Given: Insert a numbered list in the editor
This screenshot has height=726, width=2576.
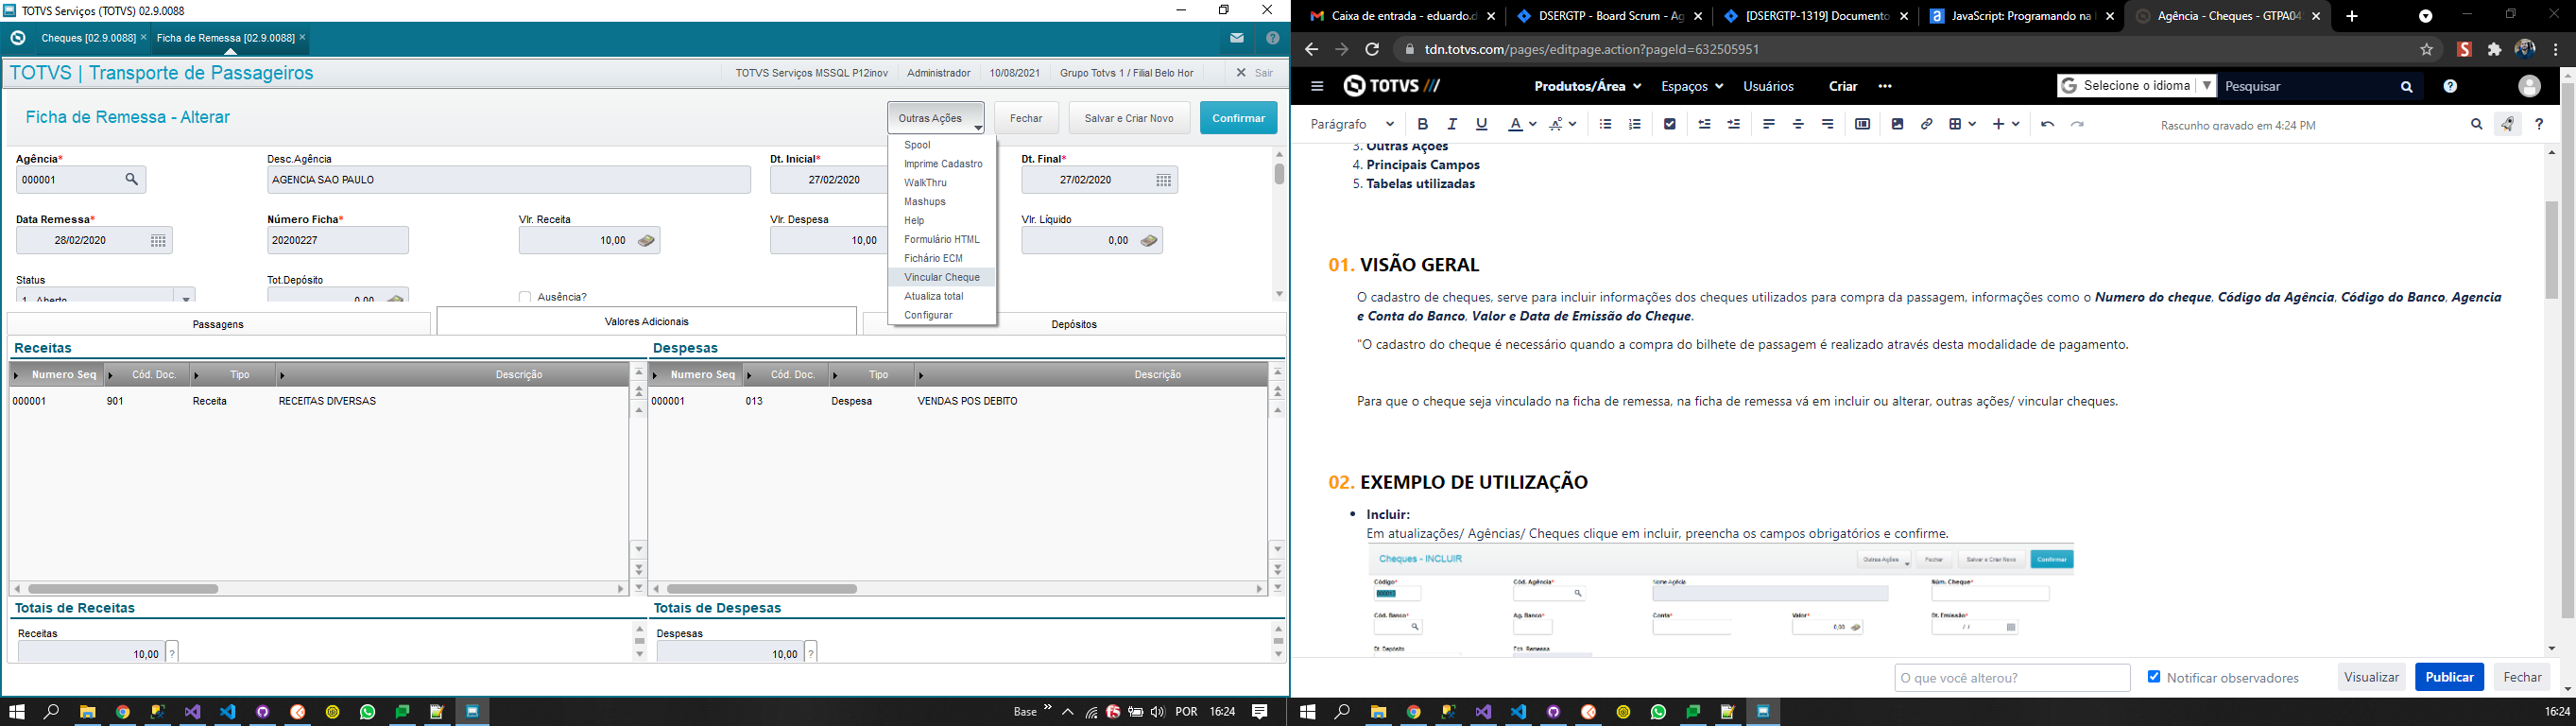Looking at the screenshot, I should 1635,124.
